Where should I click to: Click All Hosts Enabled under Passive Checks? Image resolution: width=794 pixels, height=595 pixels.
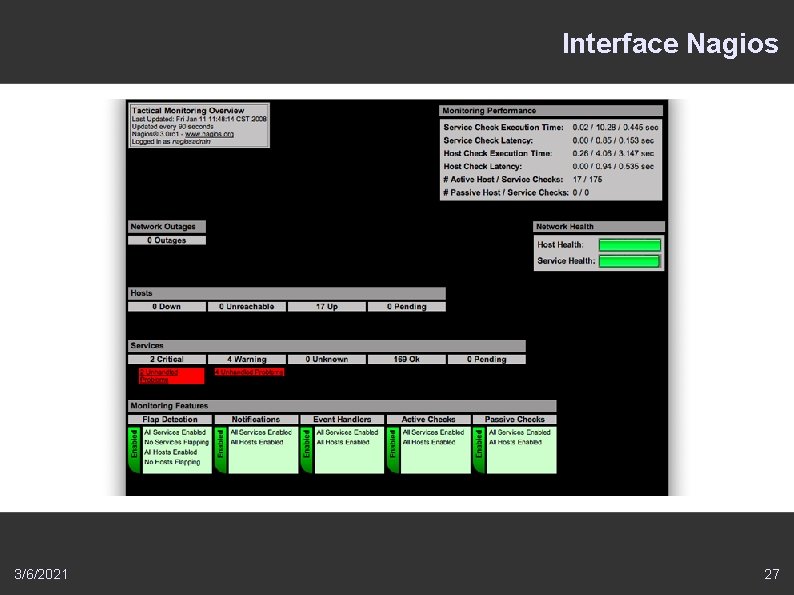515,442
